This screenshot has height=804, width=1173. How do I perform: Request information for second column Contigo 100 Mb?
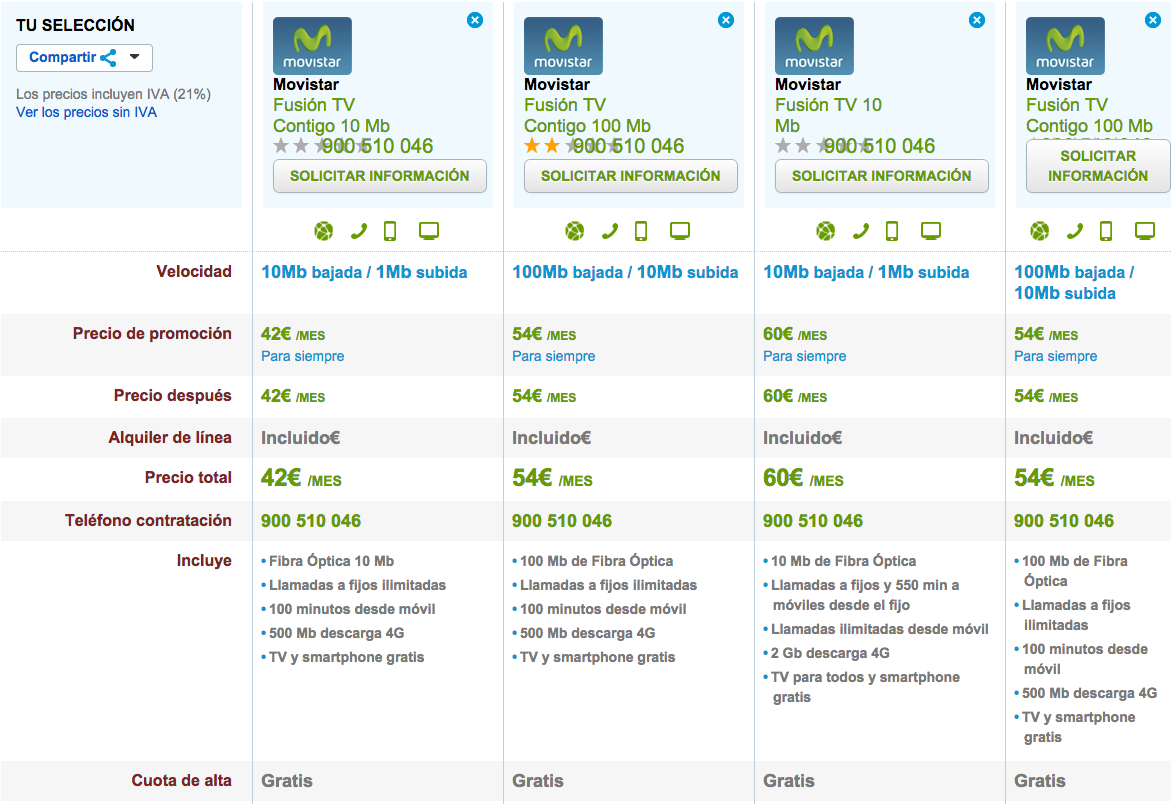tap(631, 176)
